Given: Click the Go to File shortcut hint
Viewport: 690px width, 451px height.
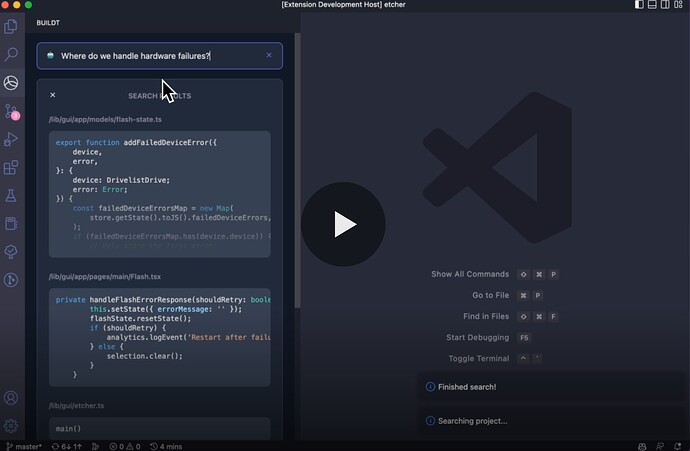Looking at the screenshot, I should click(507, 295).
